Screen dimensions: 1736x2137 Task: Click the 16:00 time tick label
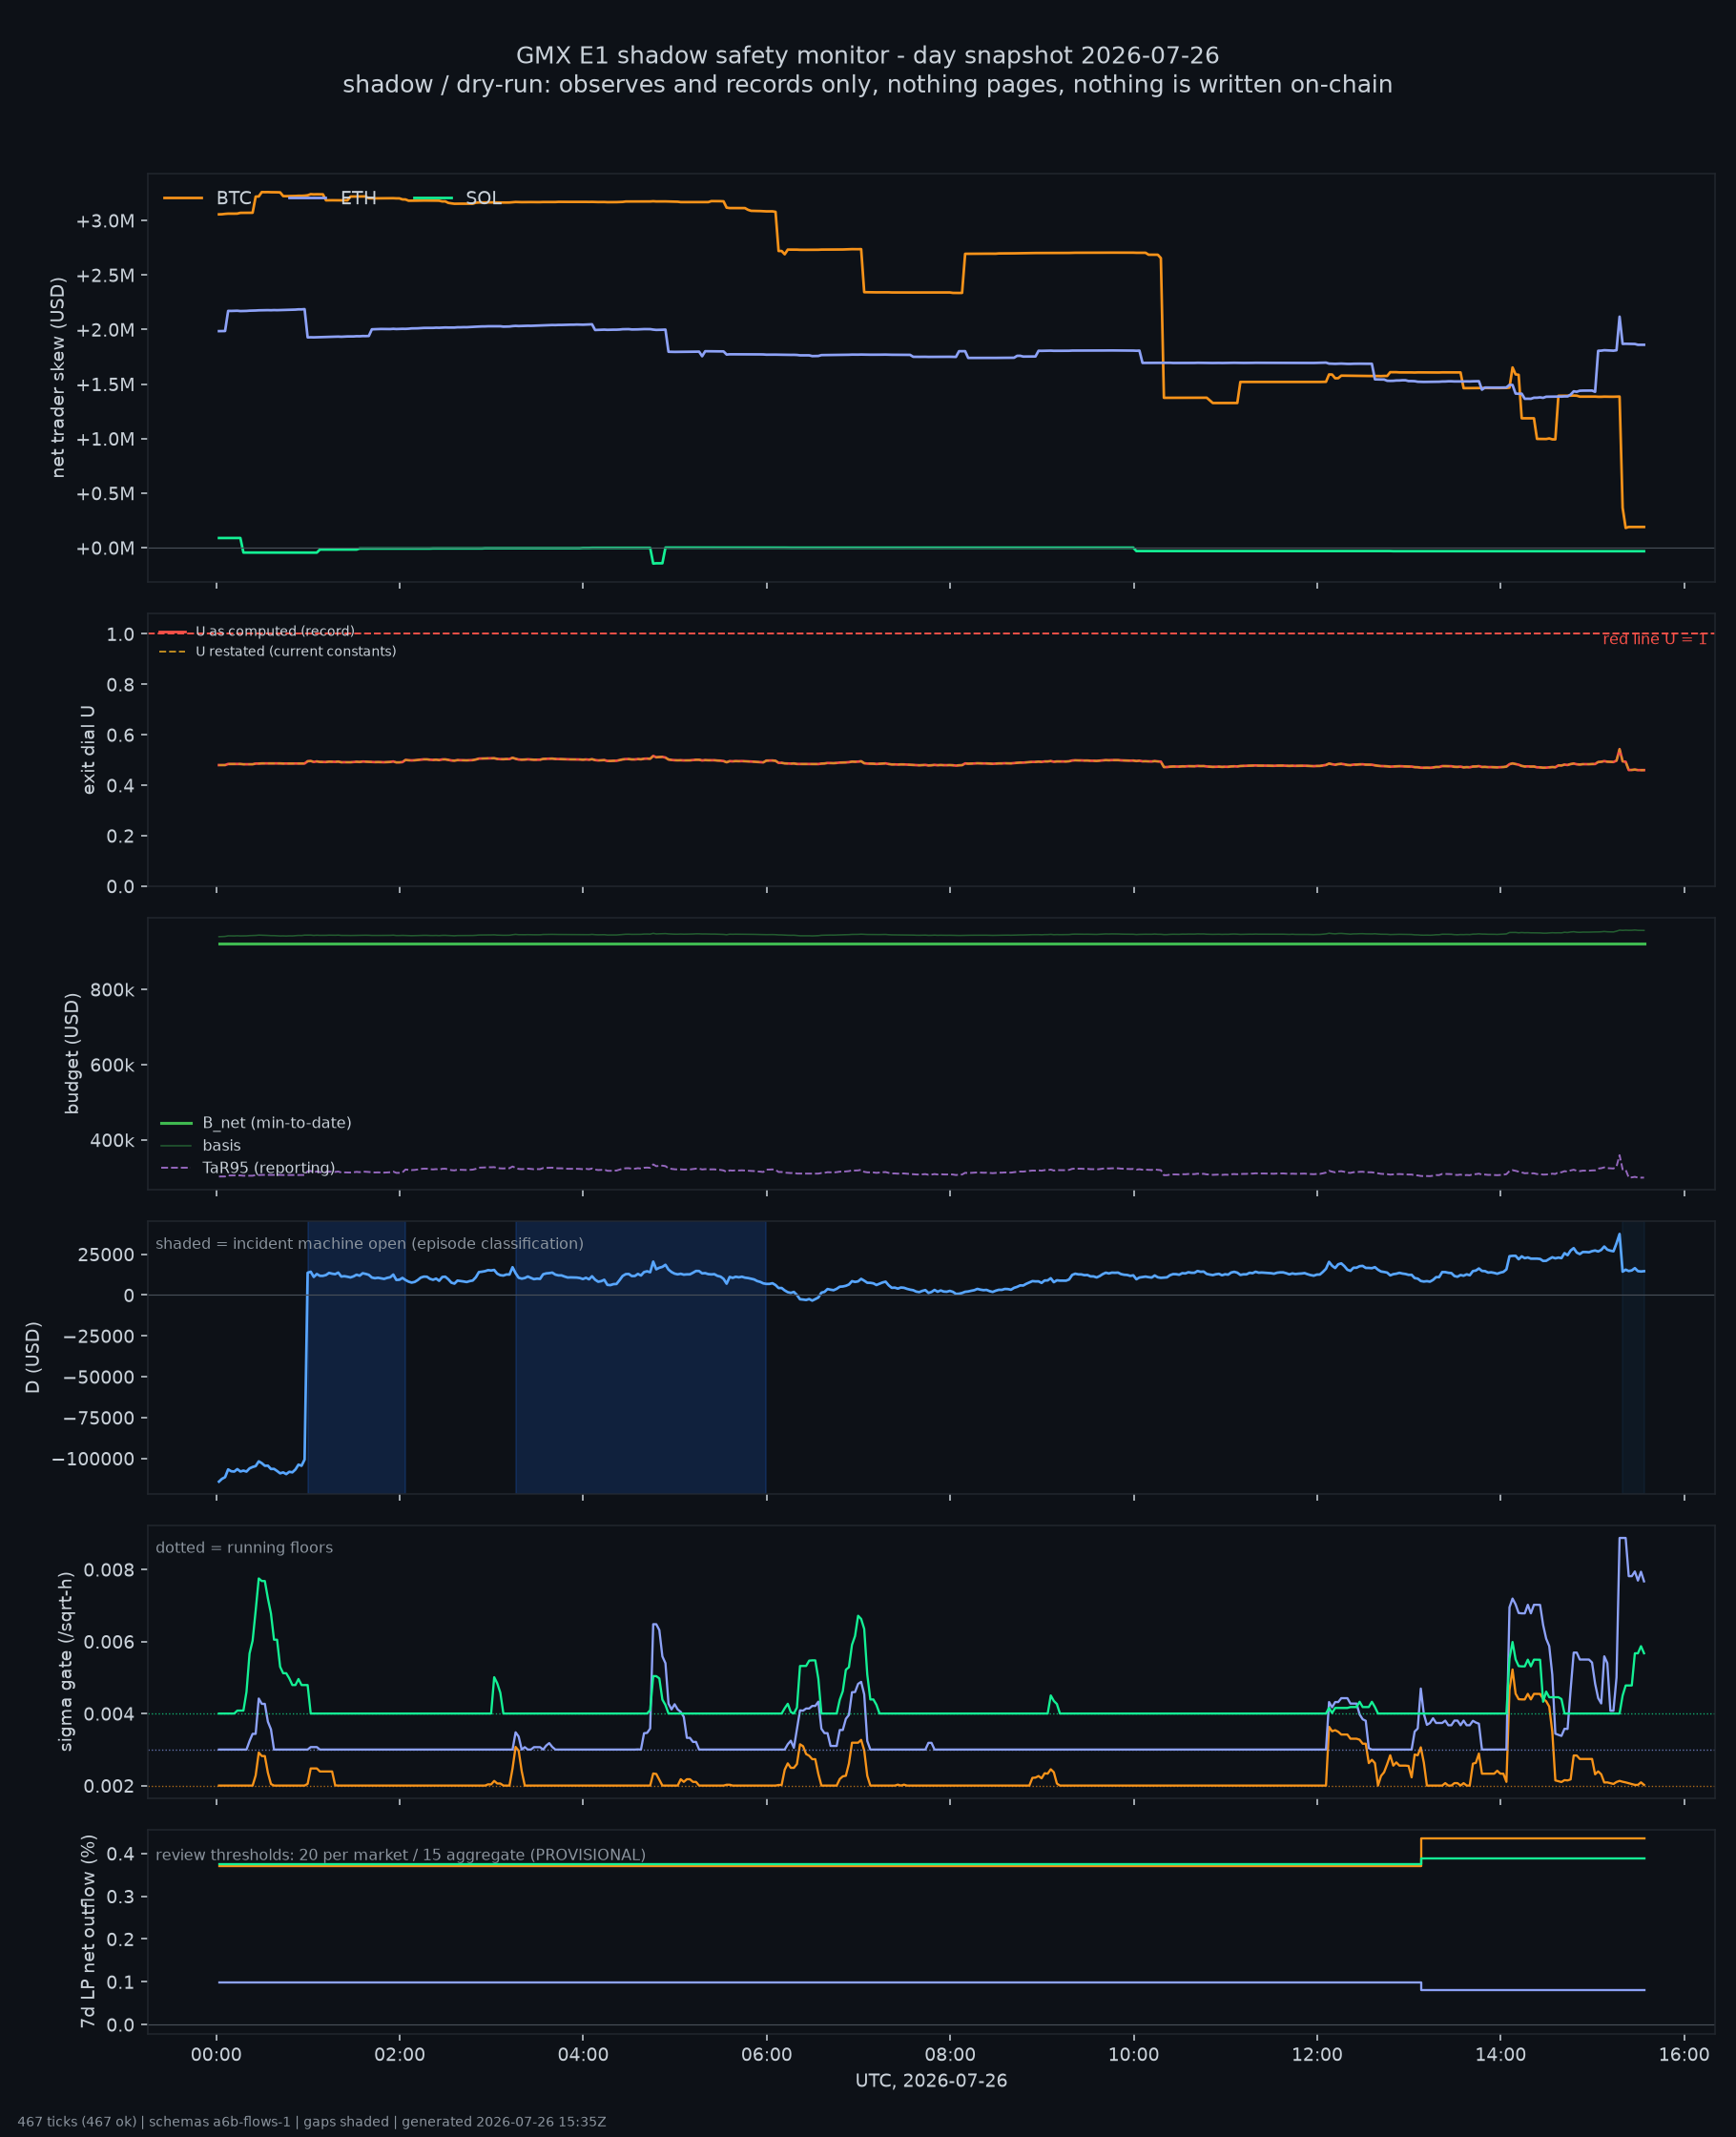1684,2055
